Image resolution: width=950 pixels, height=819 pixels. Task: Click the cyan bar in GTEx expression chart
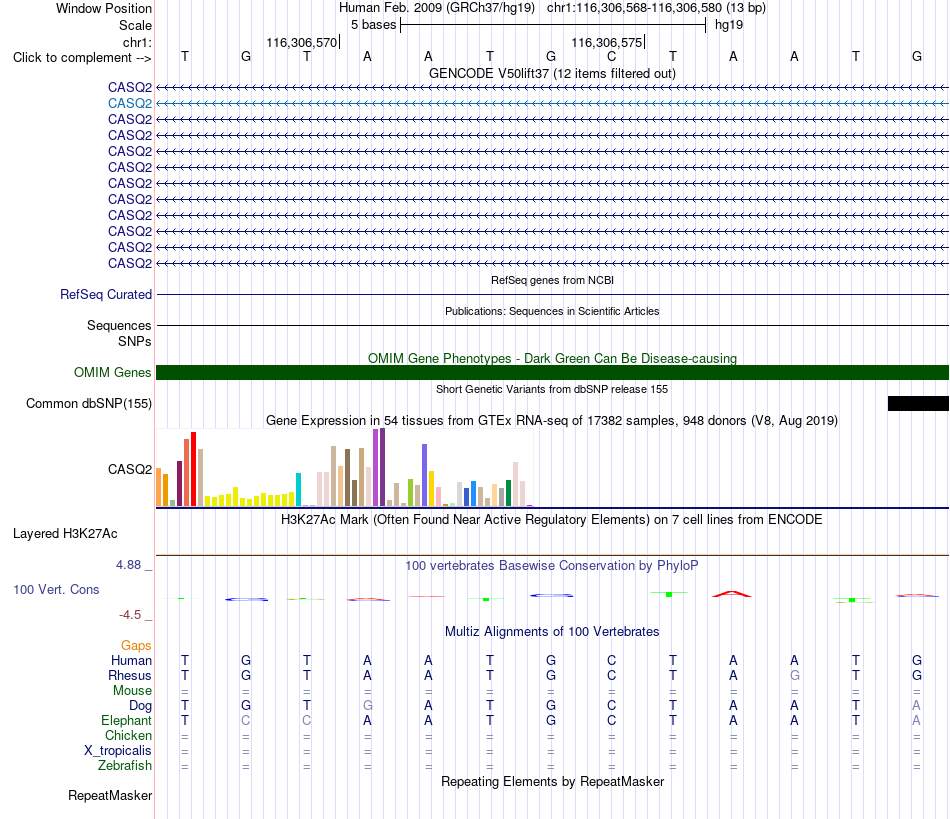pos(298,489)
